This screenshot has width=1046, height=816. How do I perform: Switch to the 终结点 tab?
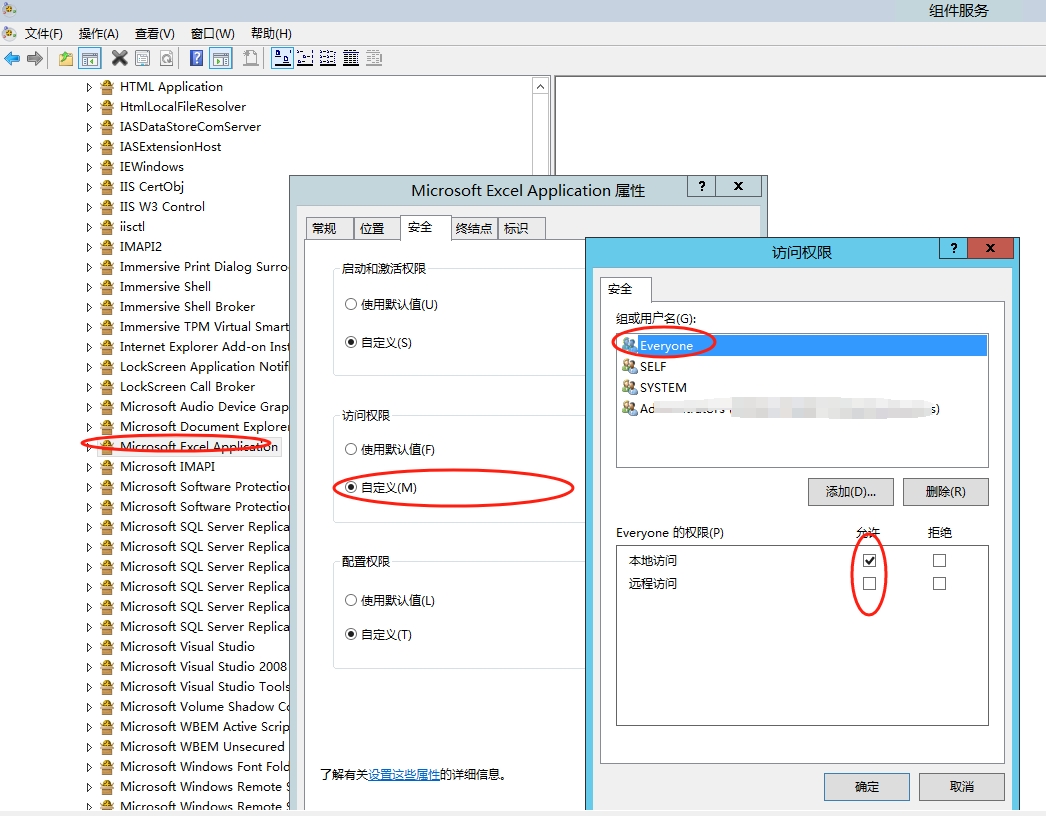pyautogui.click(x=474, y=228)
